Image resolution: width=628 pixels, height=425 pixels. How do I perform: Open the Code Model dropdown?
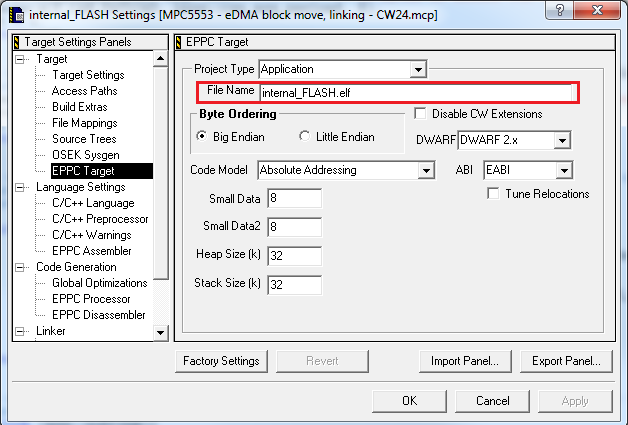coord(426,171)
